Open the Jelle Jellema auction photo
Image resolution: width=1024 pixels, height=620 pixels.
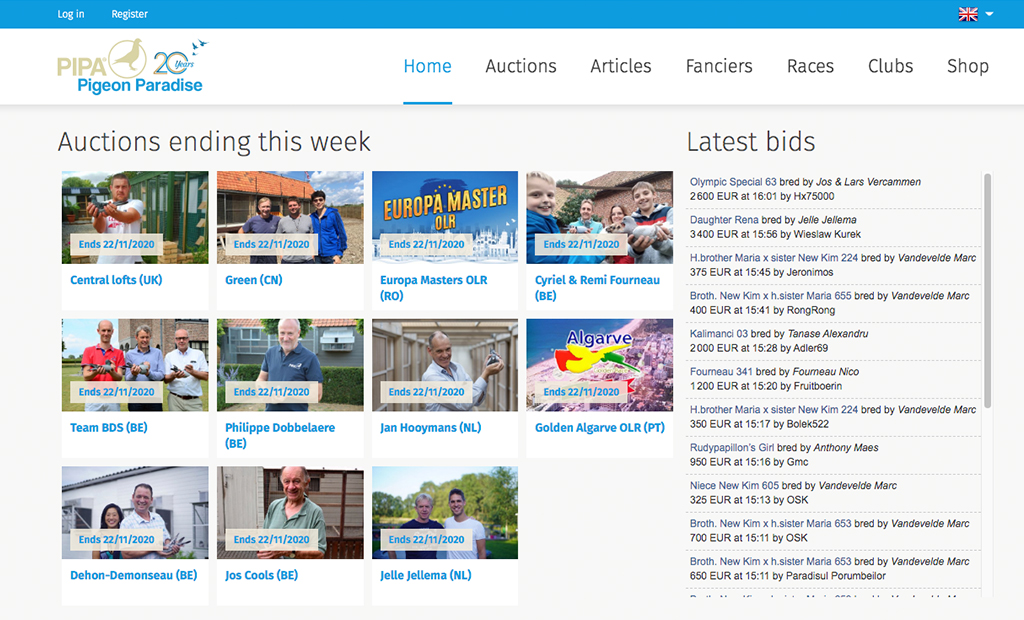[x=445, y=513]
